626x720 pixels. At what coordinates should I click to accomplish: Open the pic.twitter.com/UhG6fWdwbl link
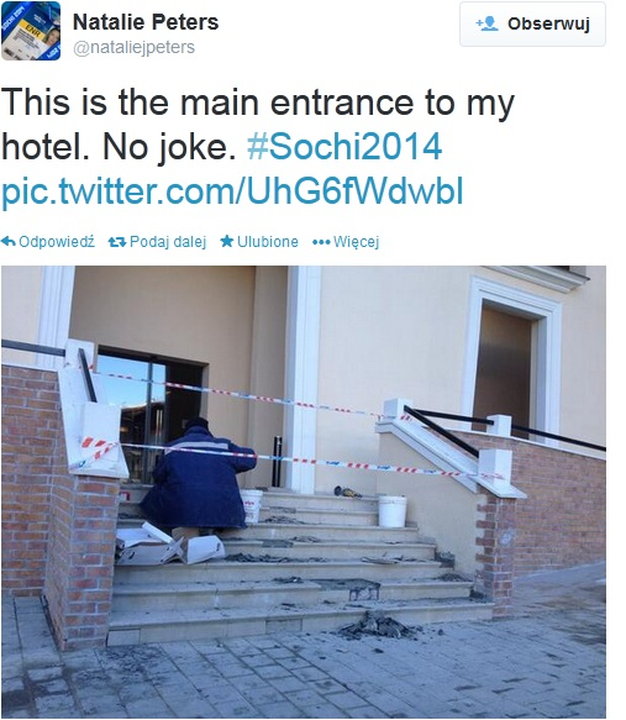232,191
